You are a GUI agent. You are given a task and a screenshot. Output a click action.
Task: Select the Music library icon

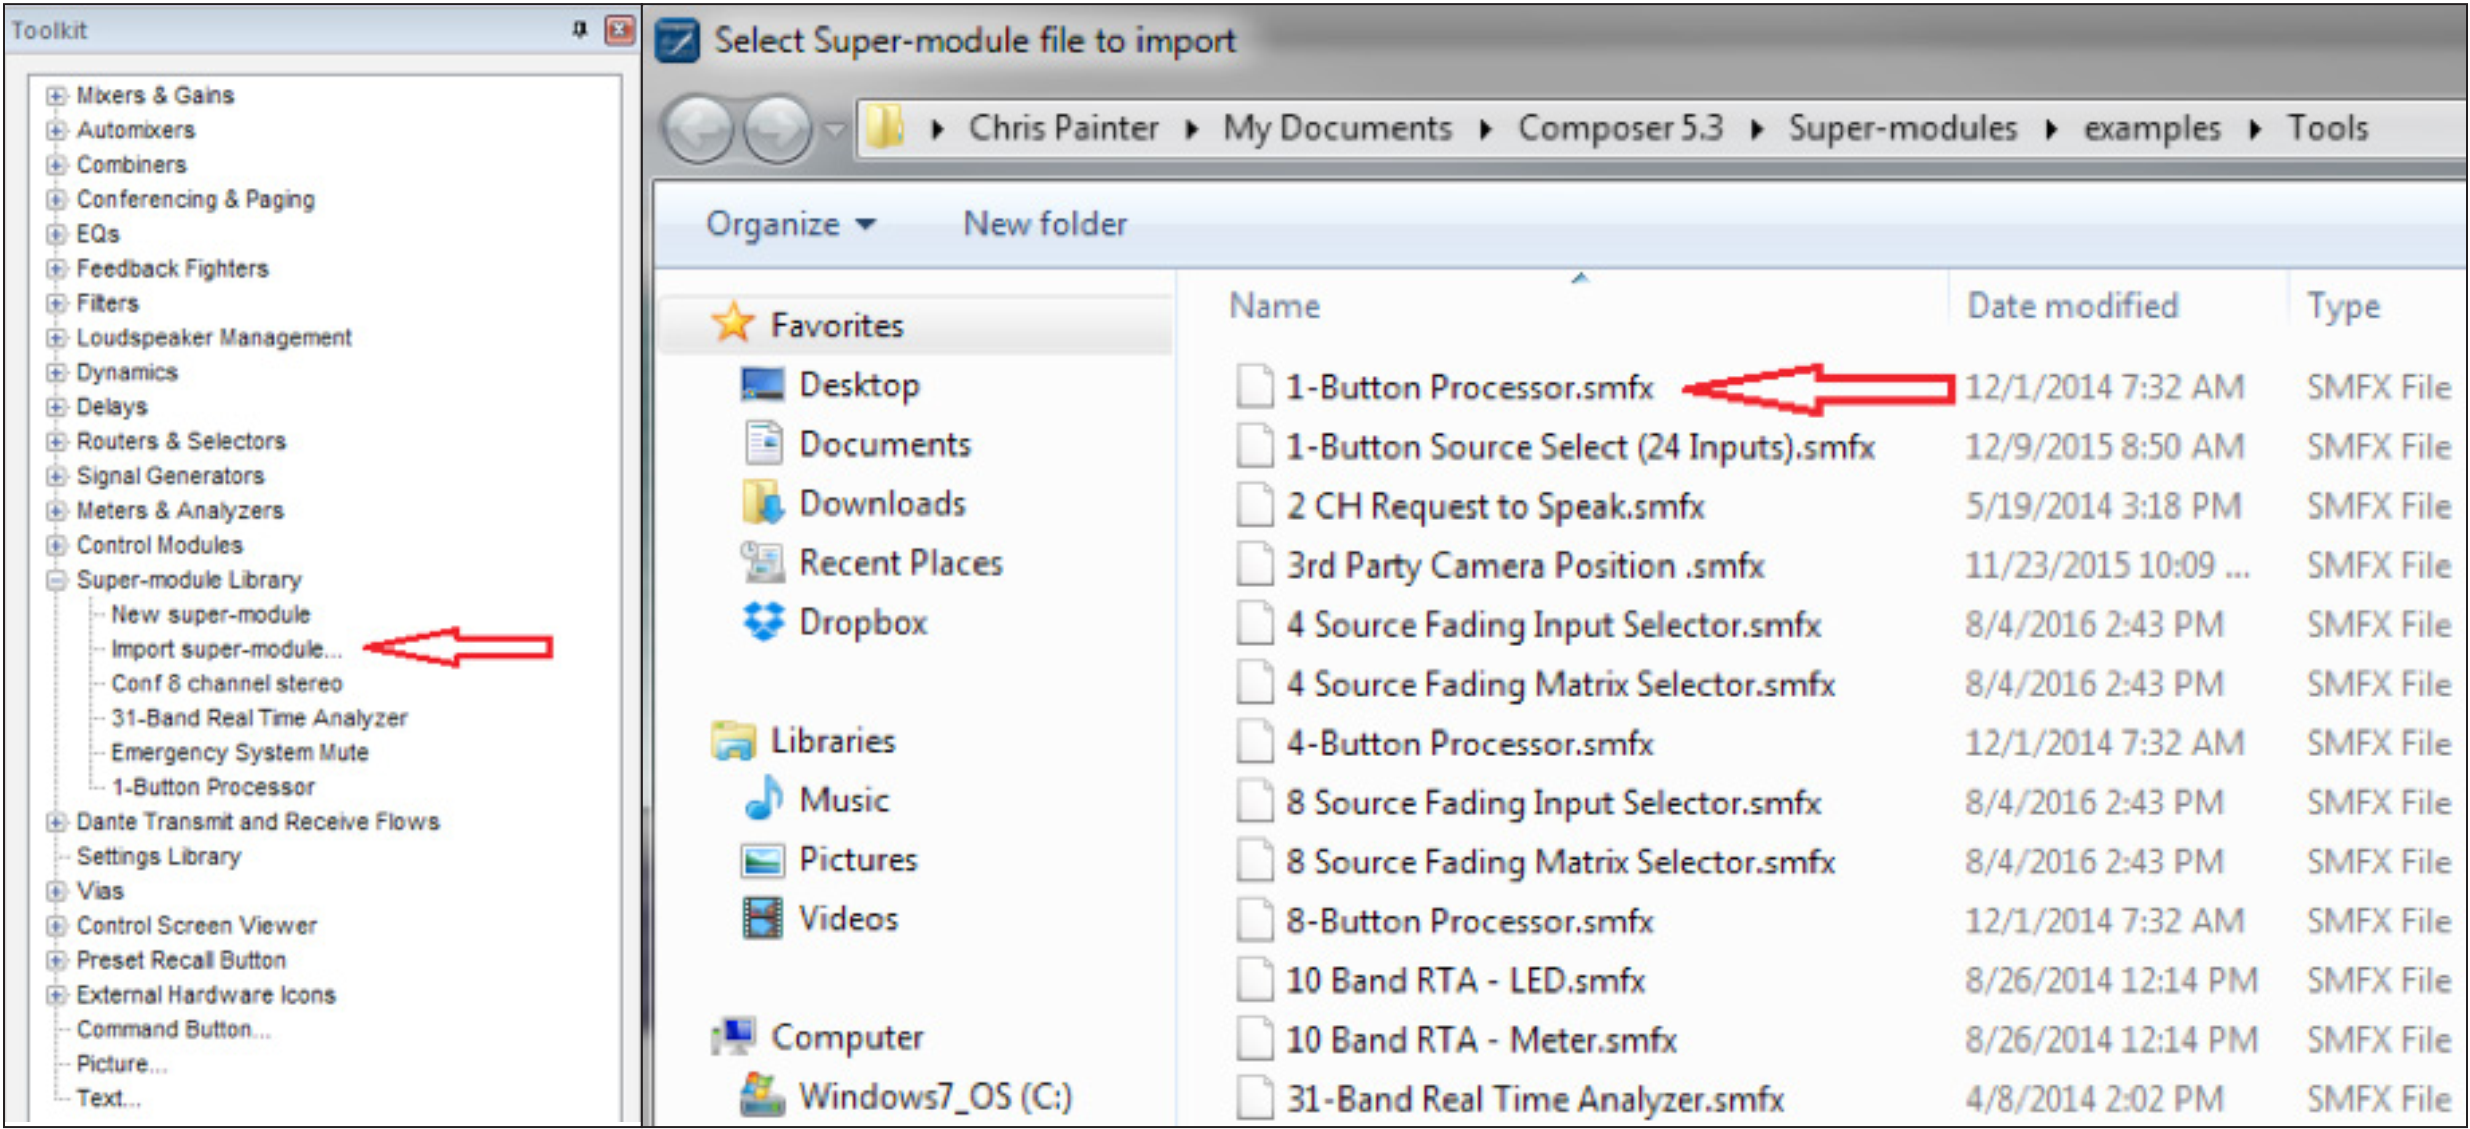tap(764, 800)
